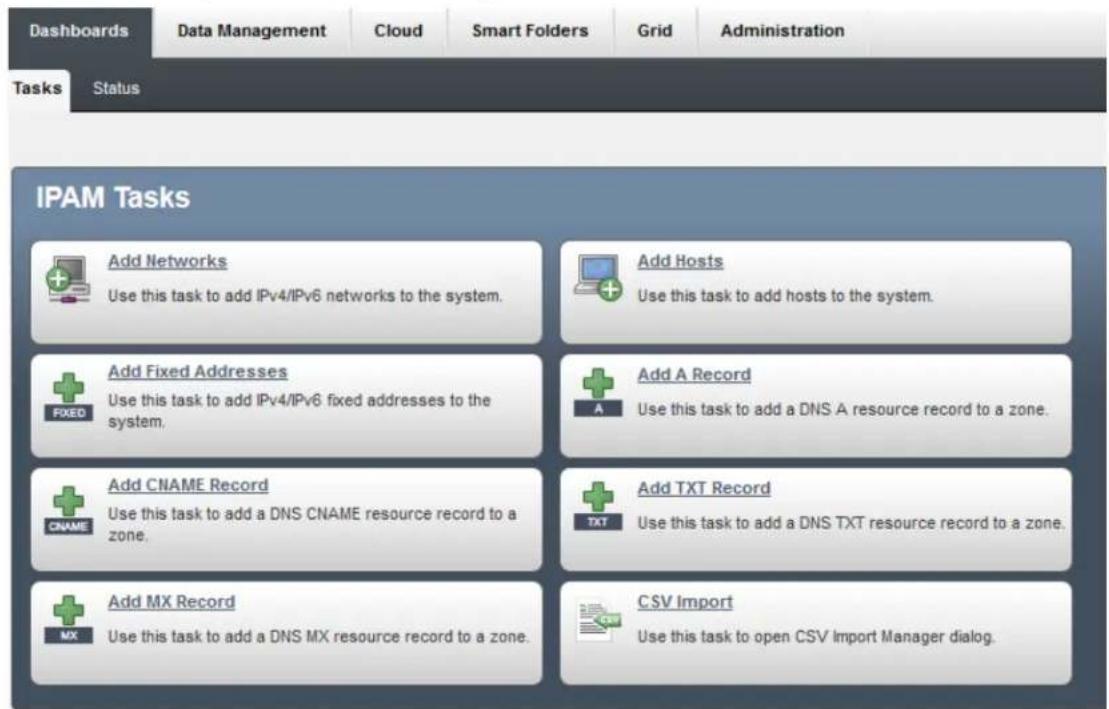The image size is (1109, 709).
Task: Open the Dashboards tab
Action: [79, 31]
